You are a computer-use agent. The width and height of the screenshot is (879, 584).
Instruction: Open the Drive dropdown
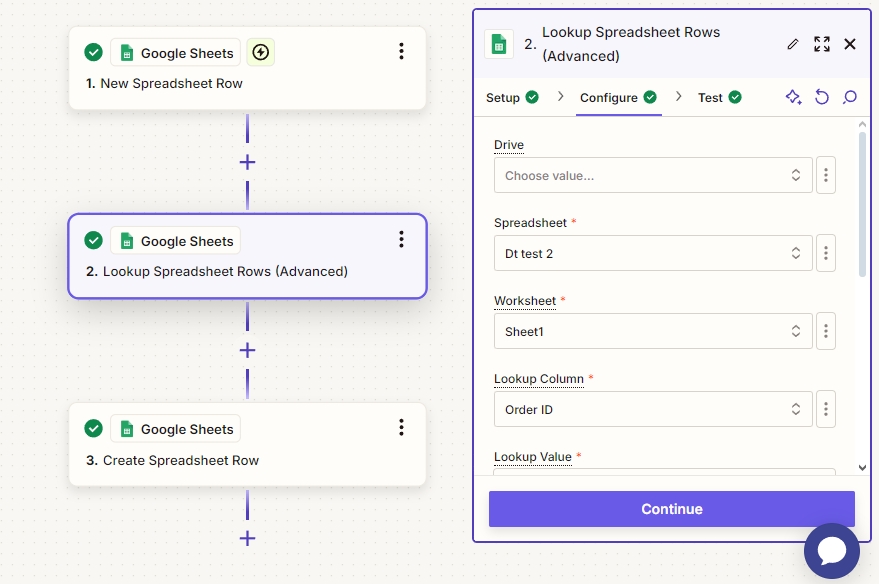(653, 175)
